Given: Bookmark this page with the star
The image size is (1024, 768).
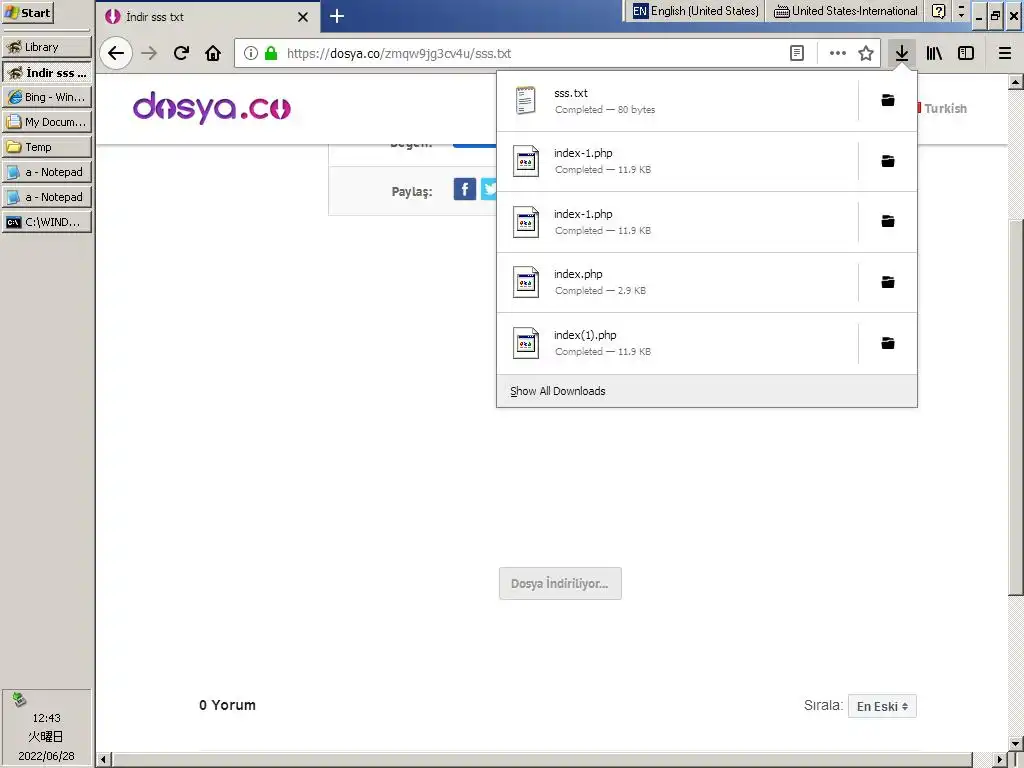Looking at the screenshot, I should tap(866, 54).
